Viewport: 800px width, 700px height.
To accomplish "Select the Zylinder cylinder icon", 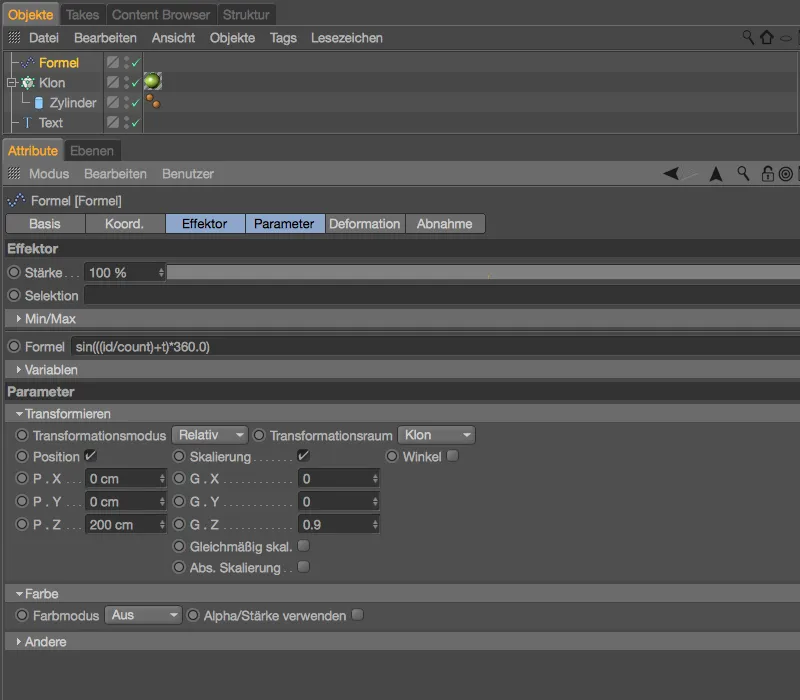I will pos(38,103).
